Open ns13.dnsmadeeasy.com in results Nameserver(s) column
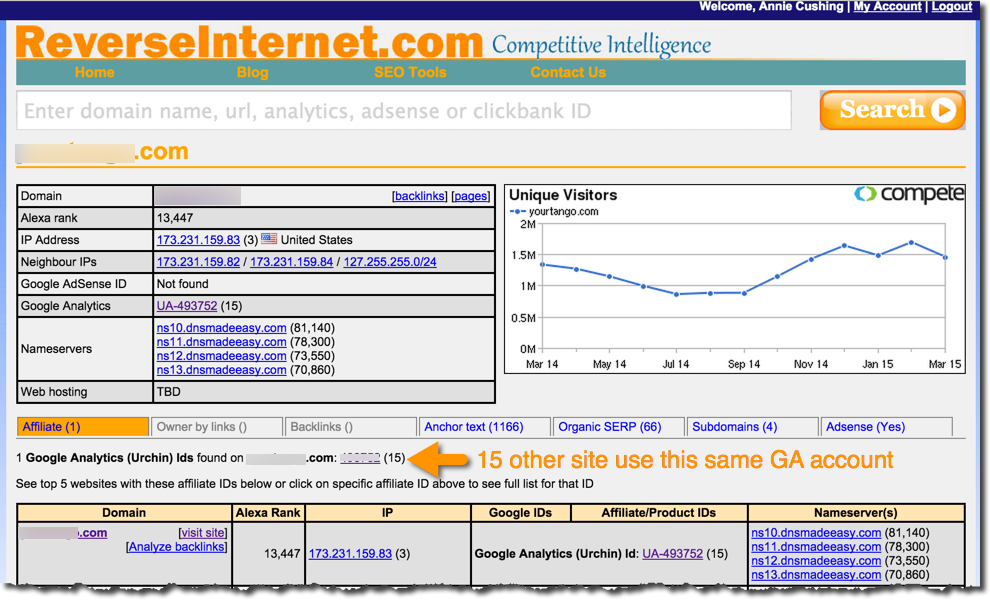The image size is (990, 601). 816,574
